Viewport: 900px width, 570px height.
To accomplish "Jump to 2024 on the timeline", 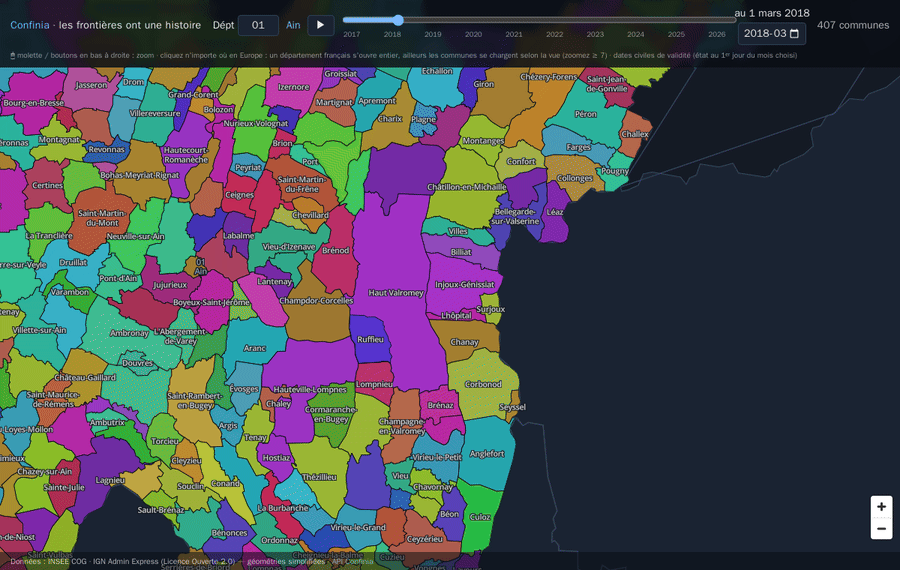I will pos(635,34).
